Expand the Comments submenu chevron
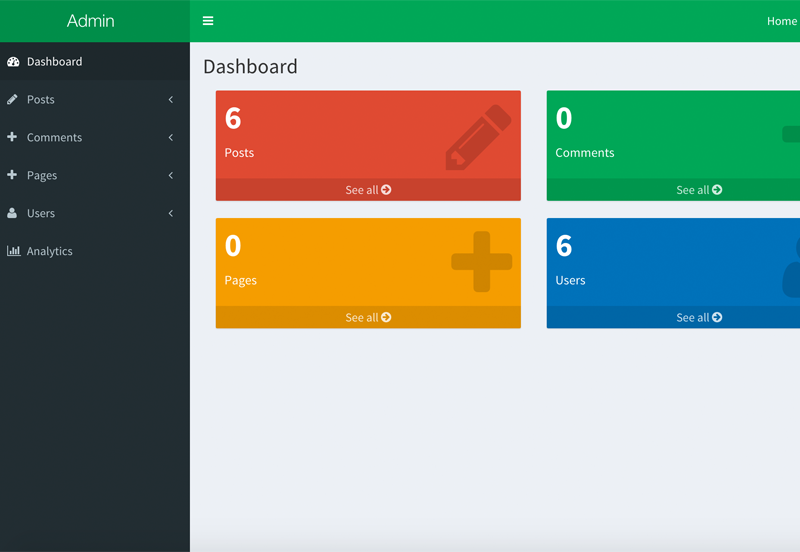 pos(171,137)
